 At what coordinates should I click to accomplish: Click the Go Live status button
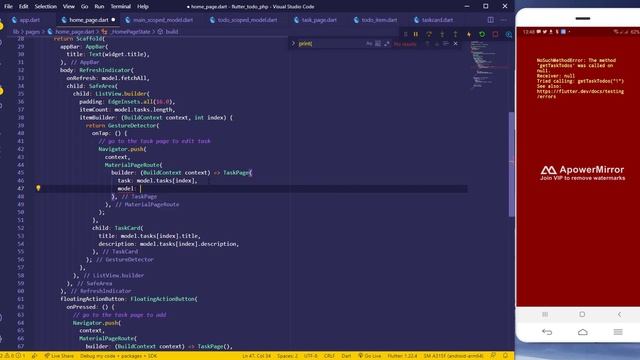click(x=369, y=356)
